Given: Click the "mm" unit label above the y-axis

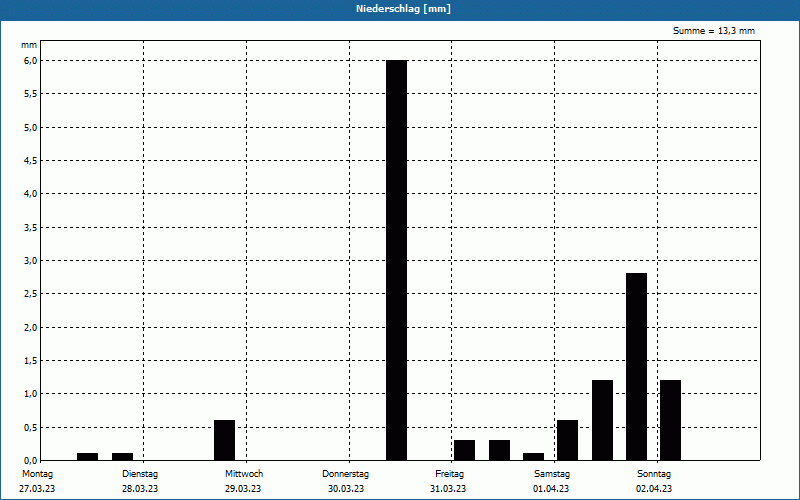Looking at the screenshot, I should [29, 45].
